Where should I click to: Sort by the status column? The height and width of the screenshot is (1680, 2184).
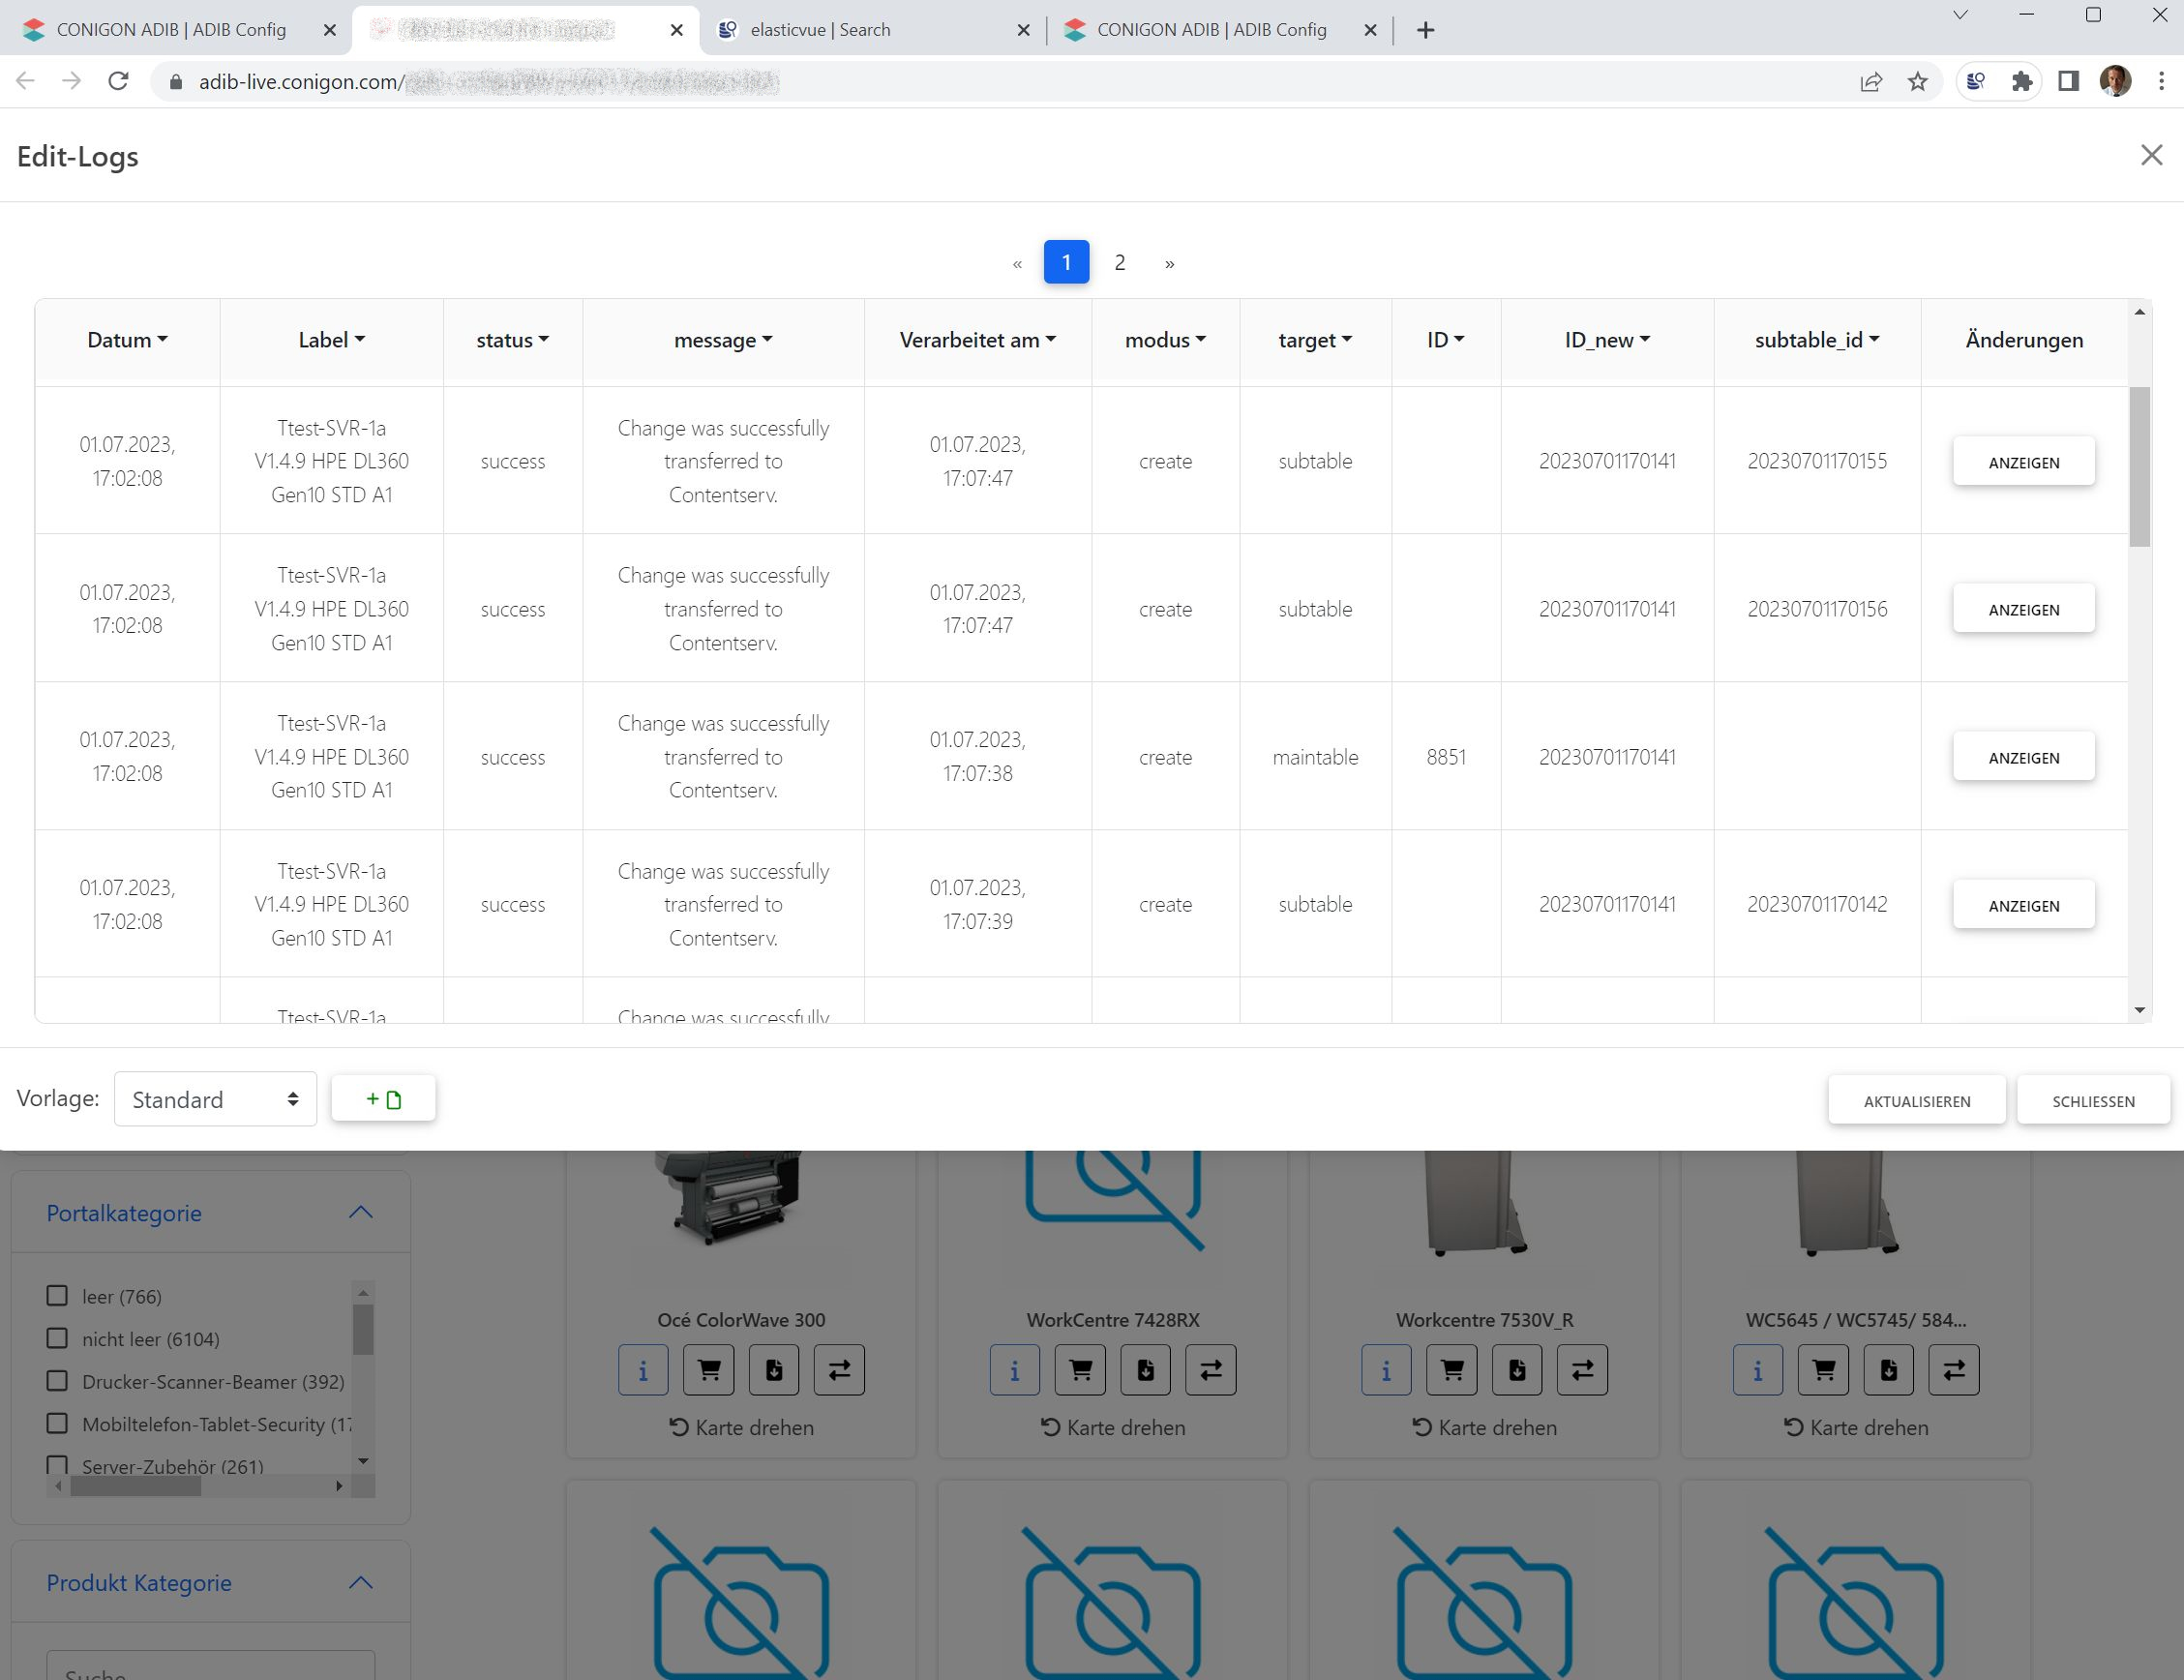pos(512,340)
